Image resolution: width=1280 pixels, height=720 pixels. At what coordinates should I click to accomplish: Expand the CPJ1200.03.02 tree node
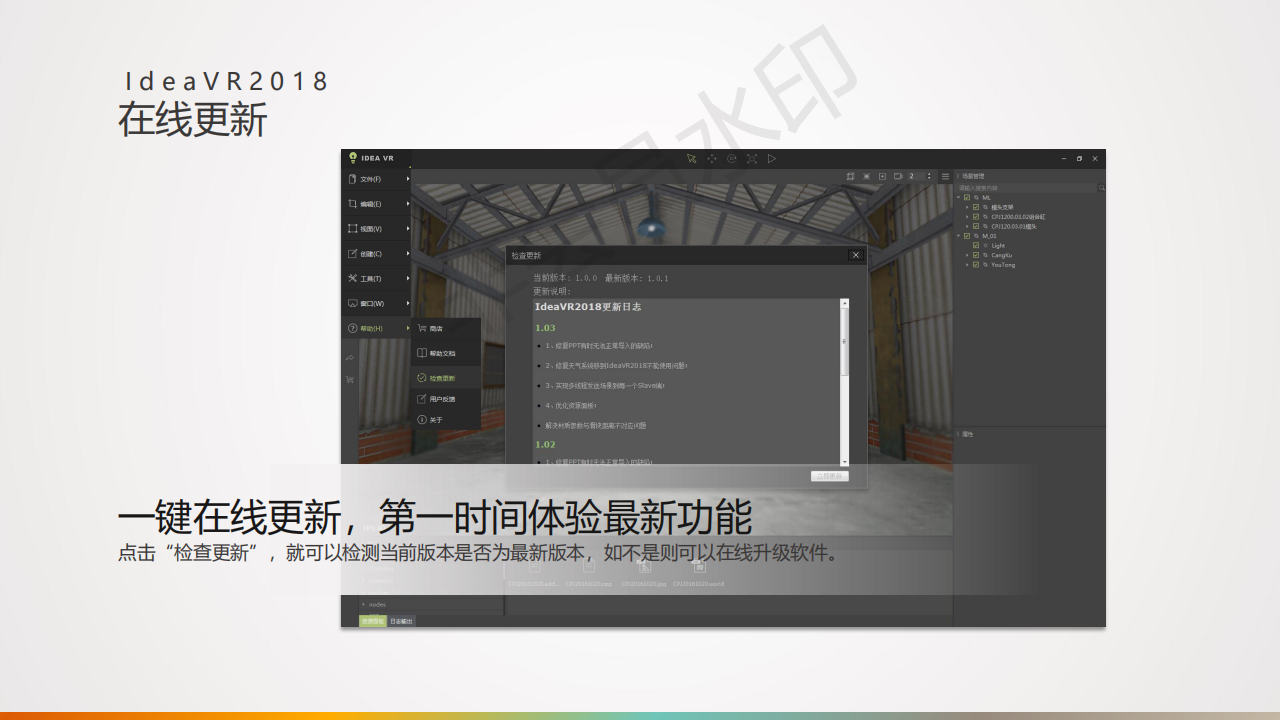pos(967,217)
